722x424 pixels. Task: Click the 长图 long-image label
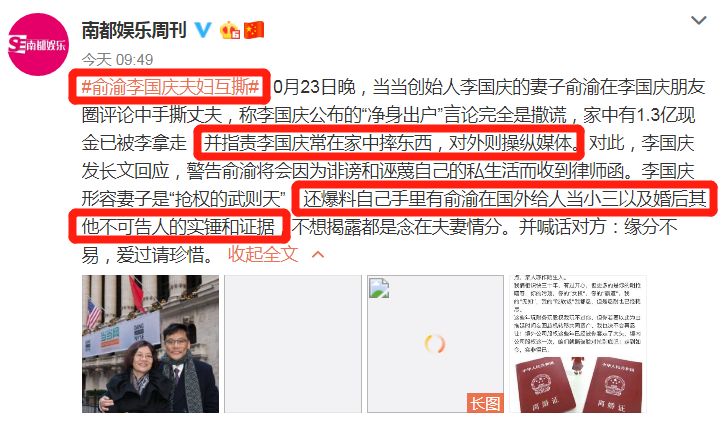click(485, 403)
